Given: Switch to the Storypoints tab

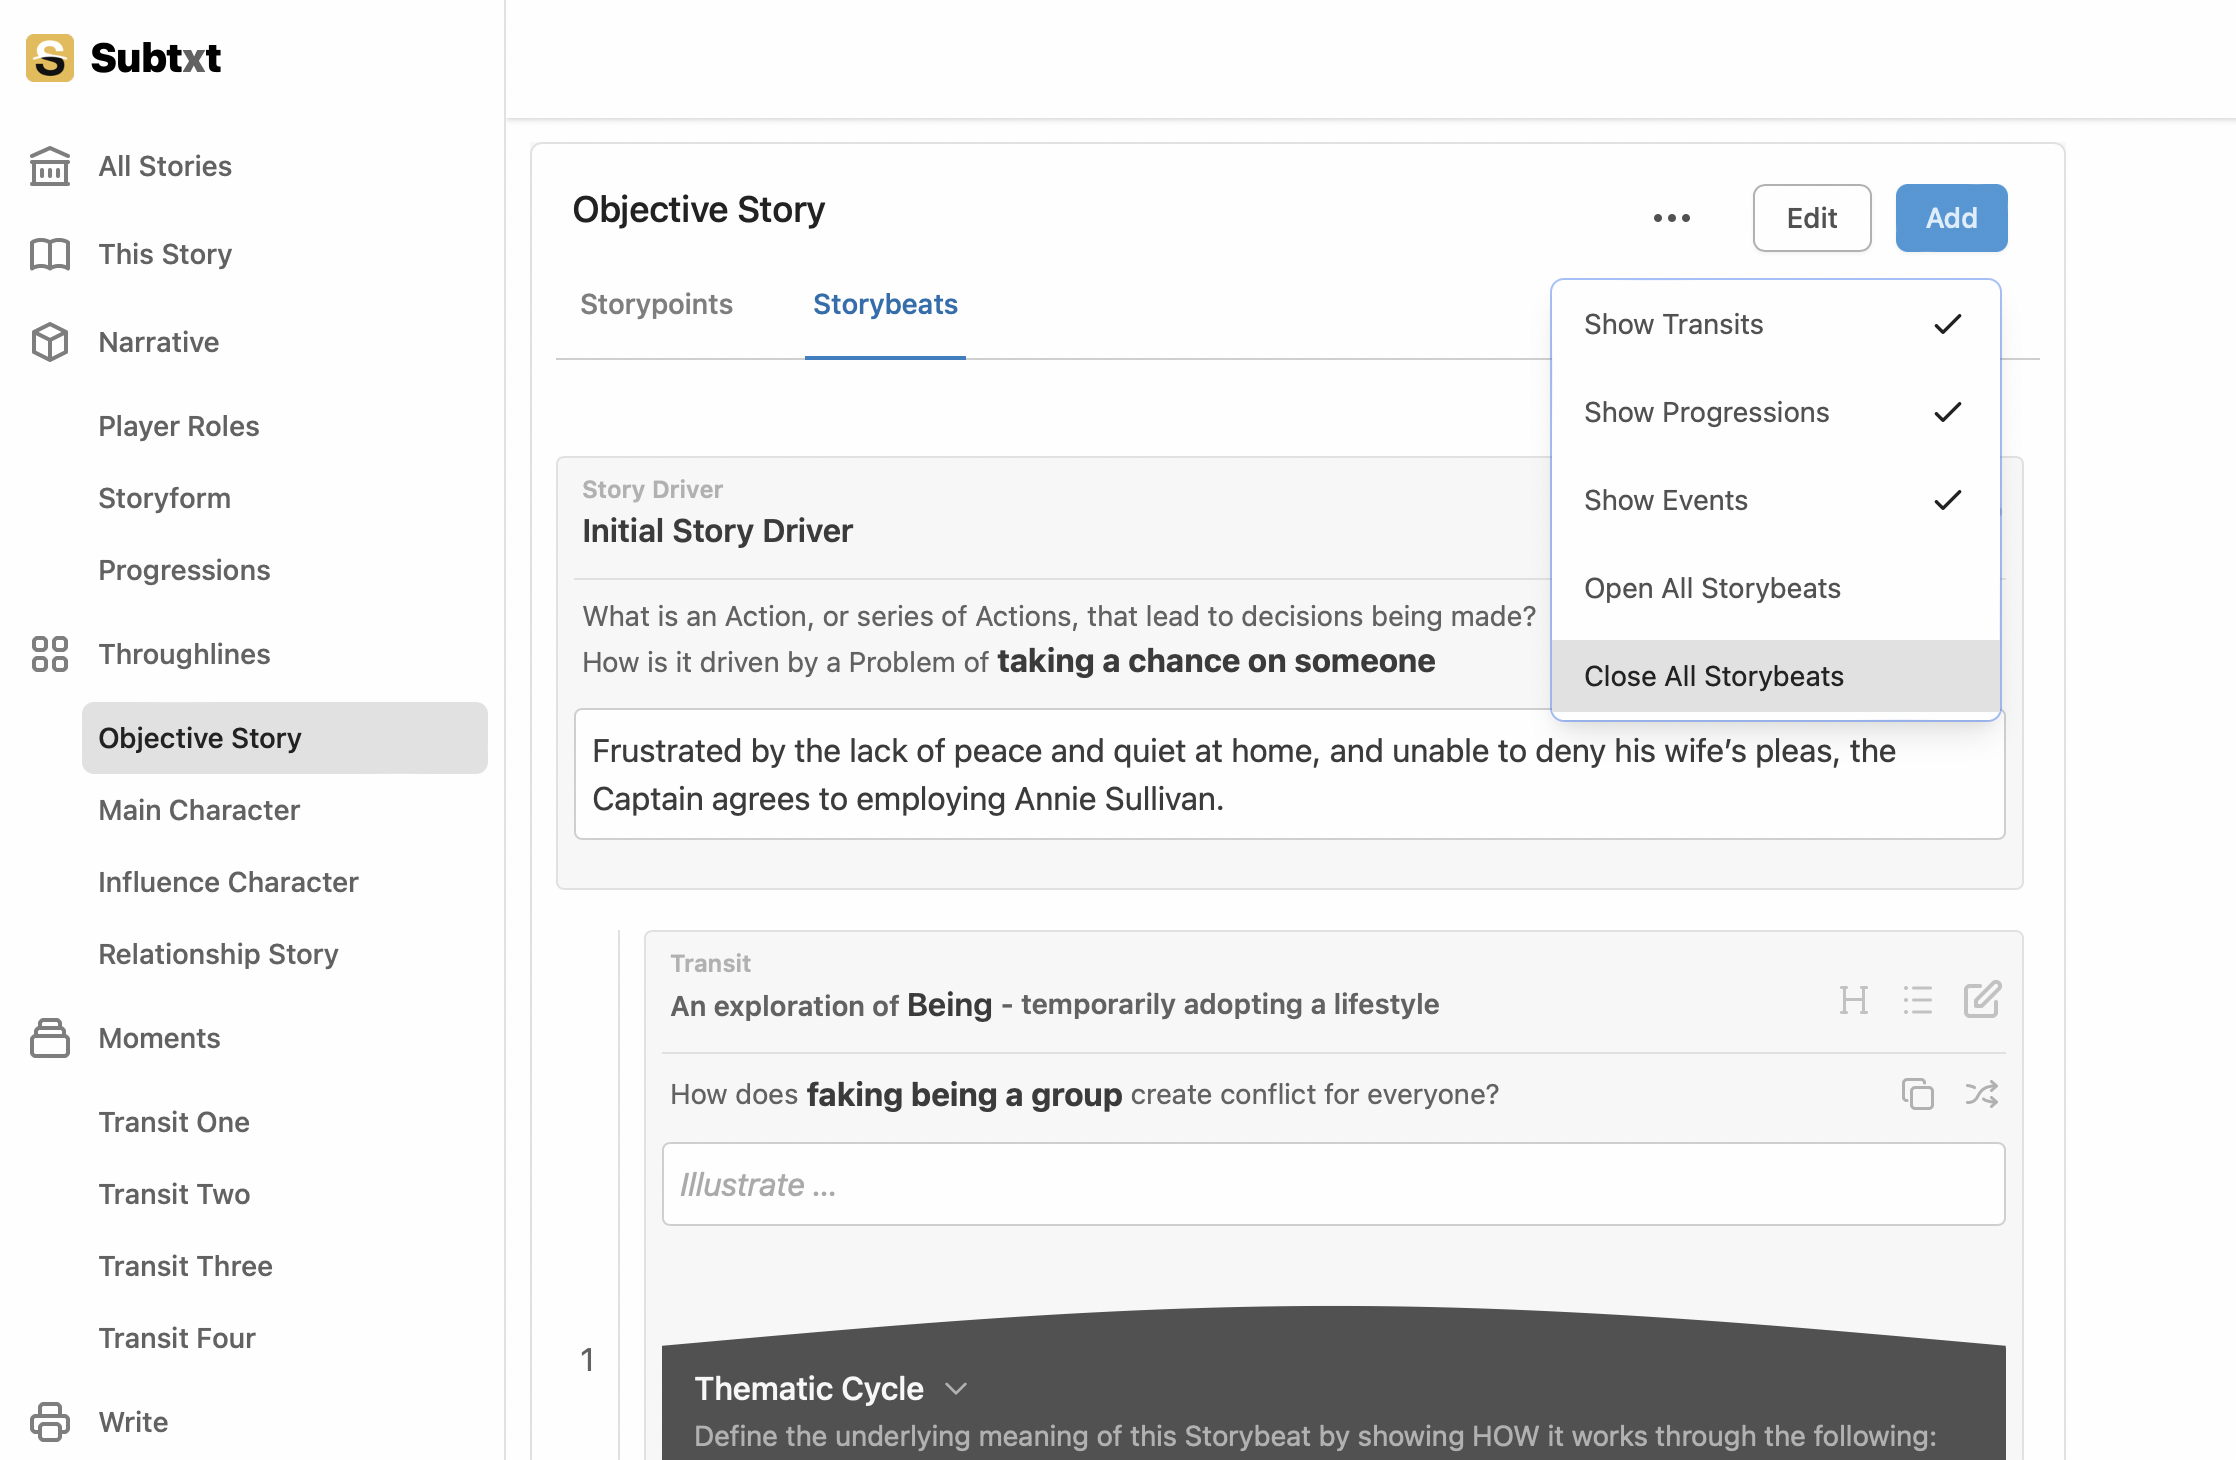Looking at the screenshot, I should coord(656,304).
